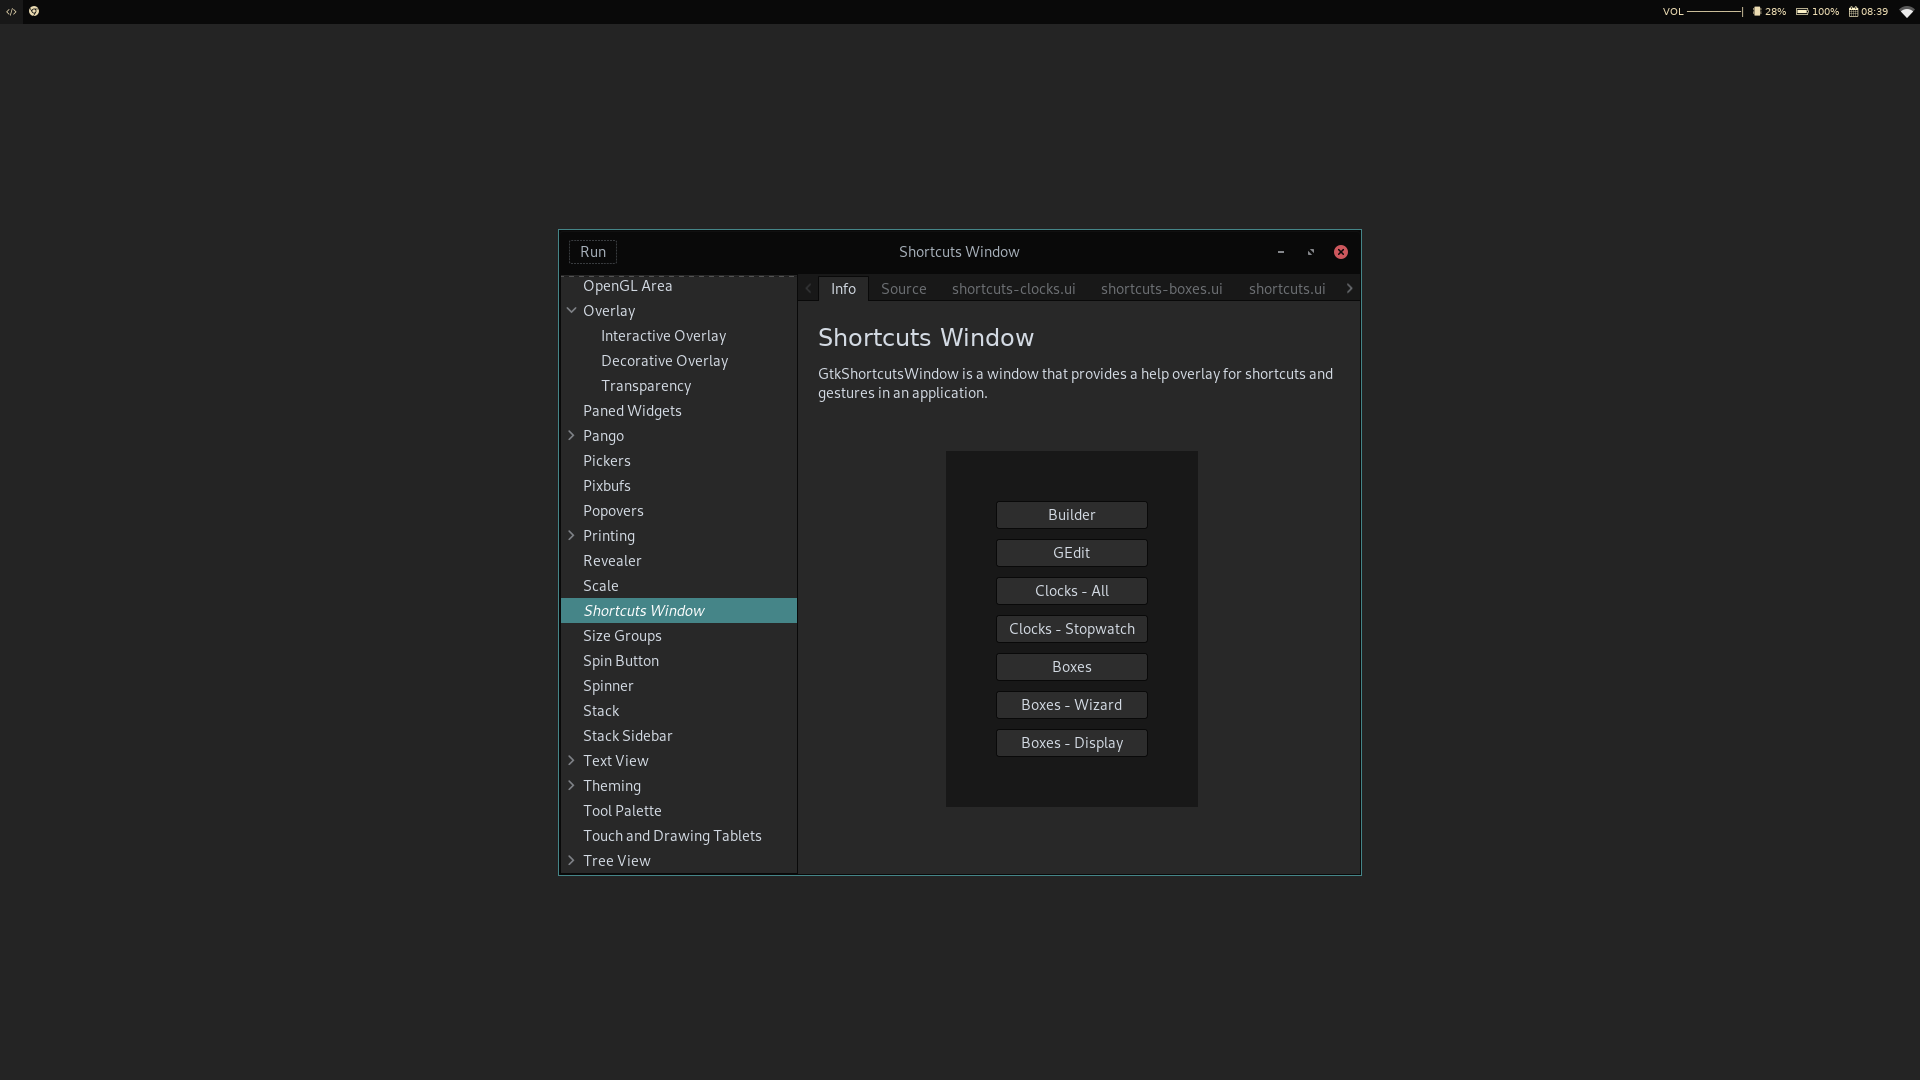1920x1080 pixels.
Task: Open the shortcuts-boxes.ui tab
Action: [x=1162, y=289]
